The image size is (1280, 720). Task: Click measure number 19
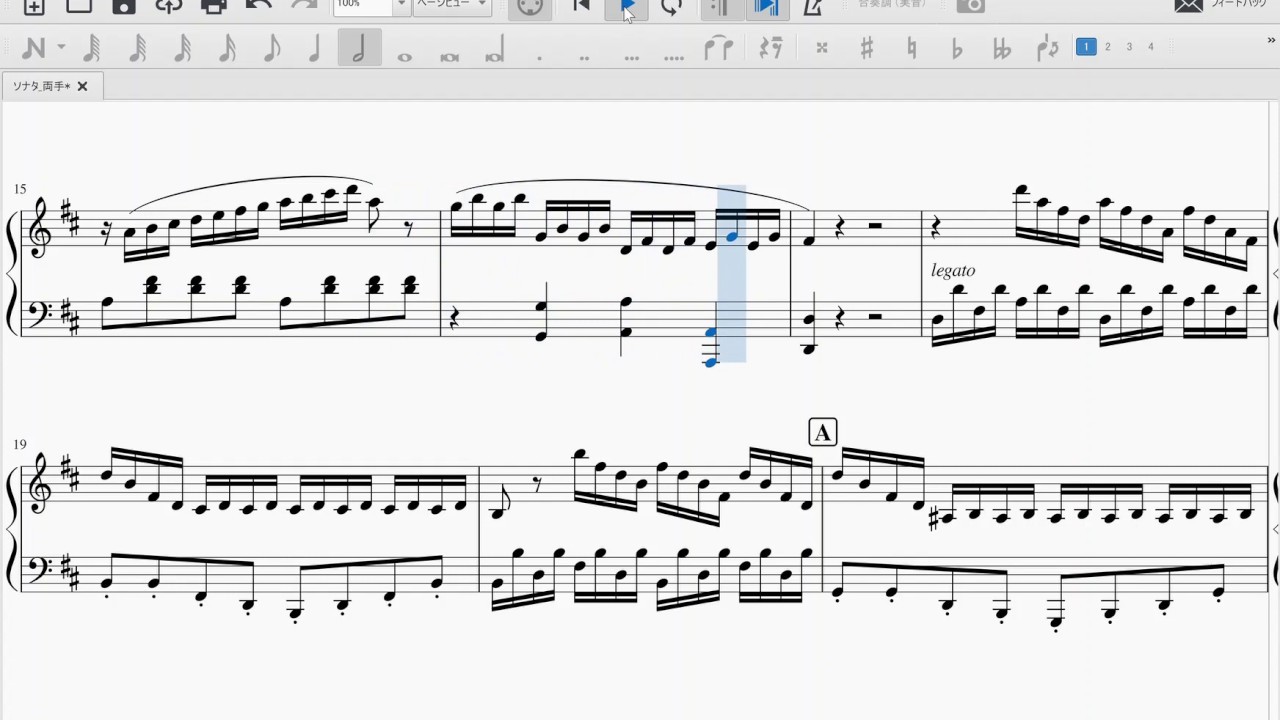[x=20, y=444]
